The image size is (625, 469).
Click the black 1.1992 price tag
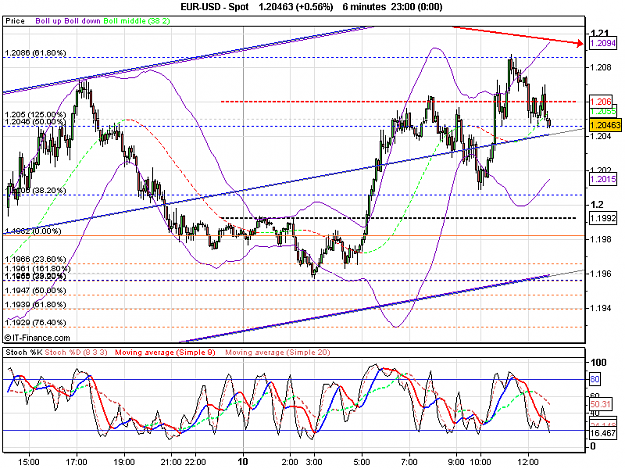[603, 218]
